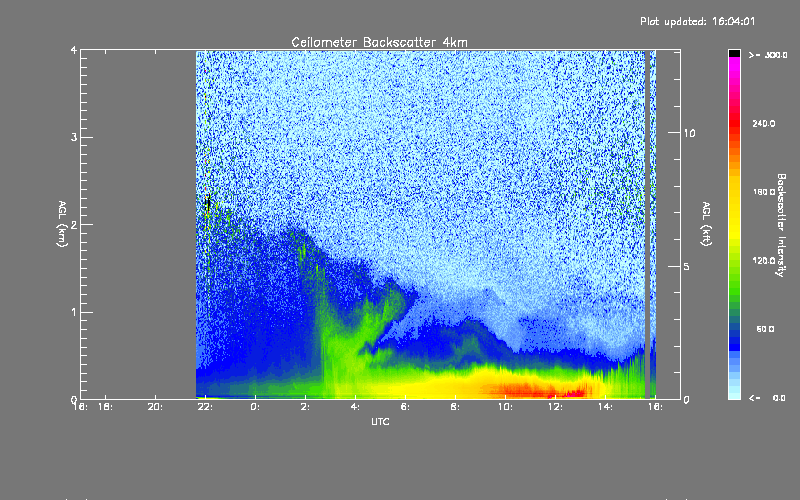
Task: Click the '22:' UTC time tick
Action: tap(205, 407)
